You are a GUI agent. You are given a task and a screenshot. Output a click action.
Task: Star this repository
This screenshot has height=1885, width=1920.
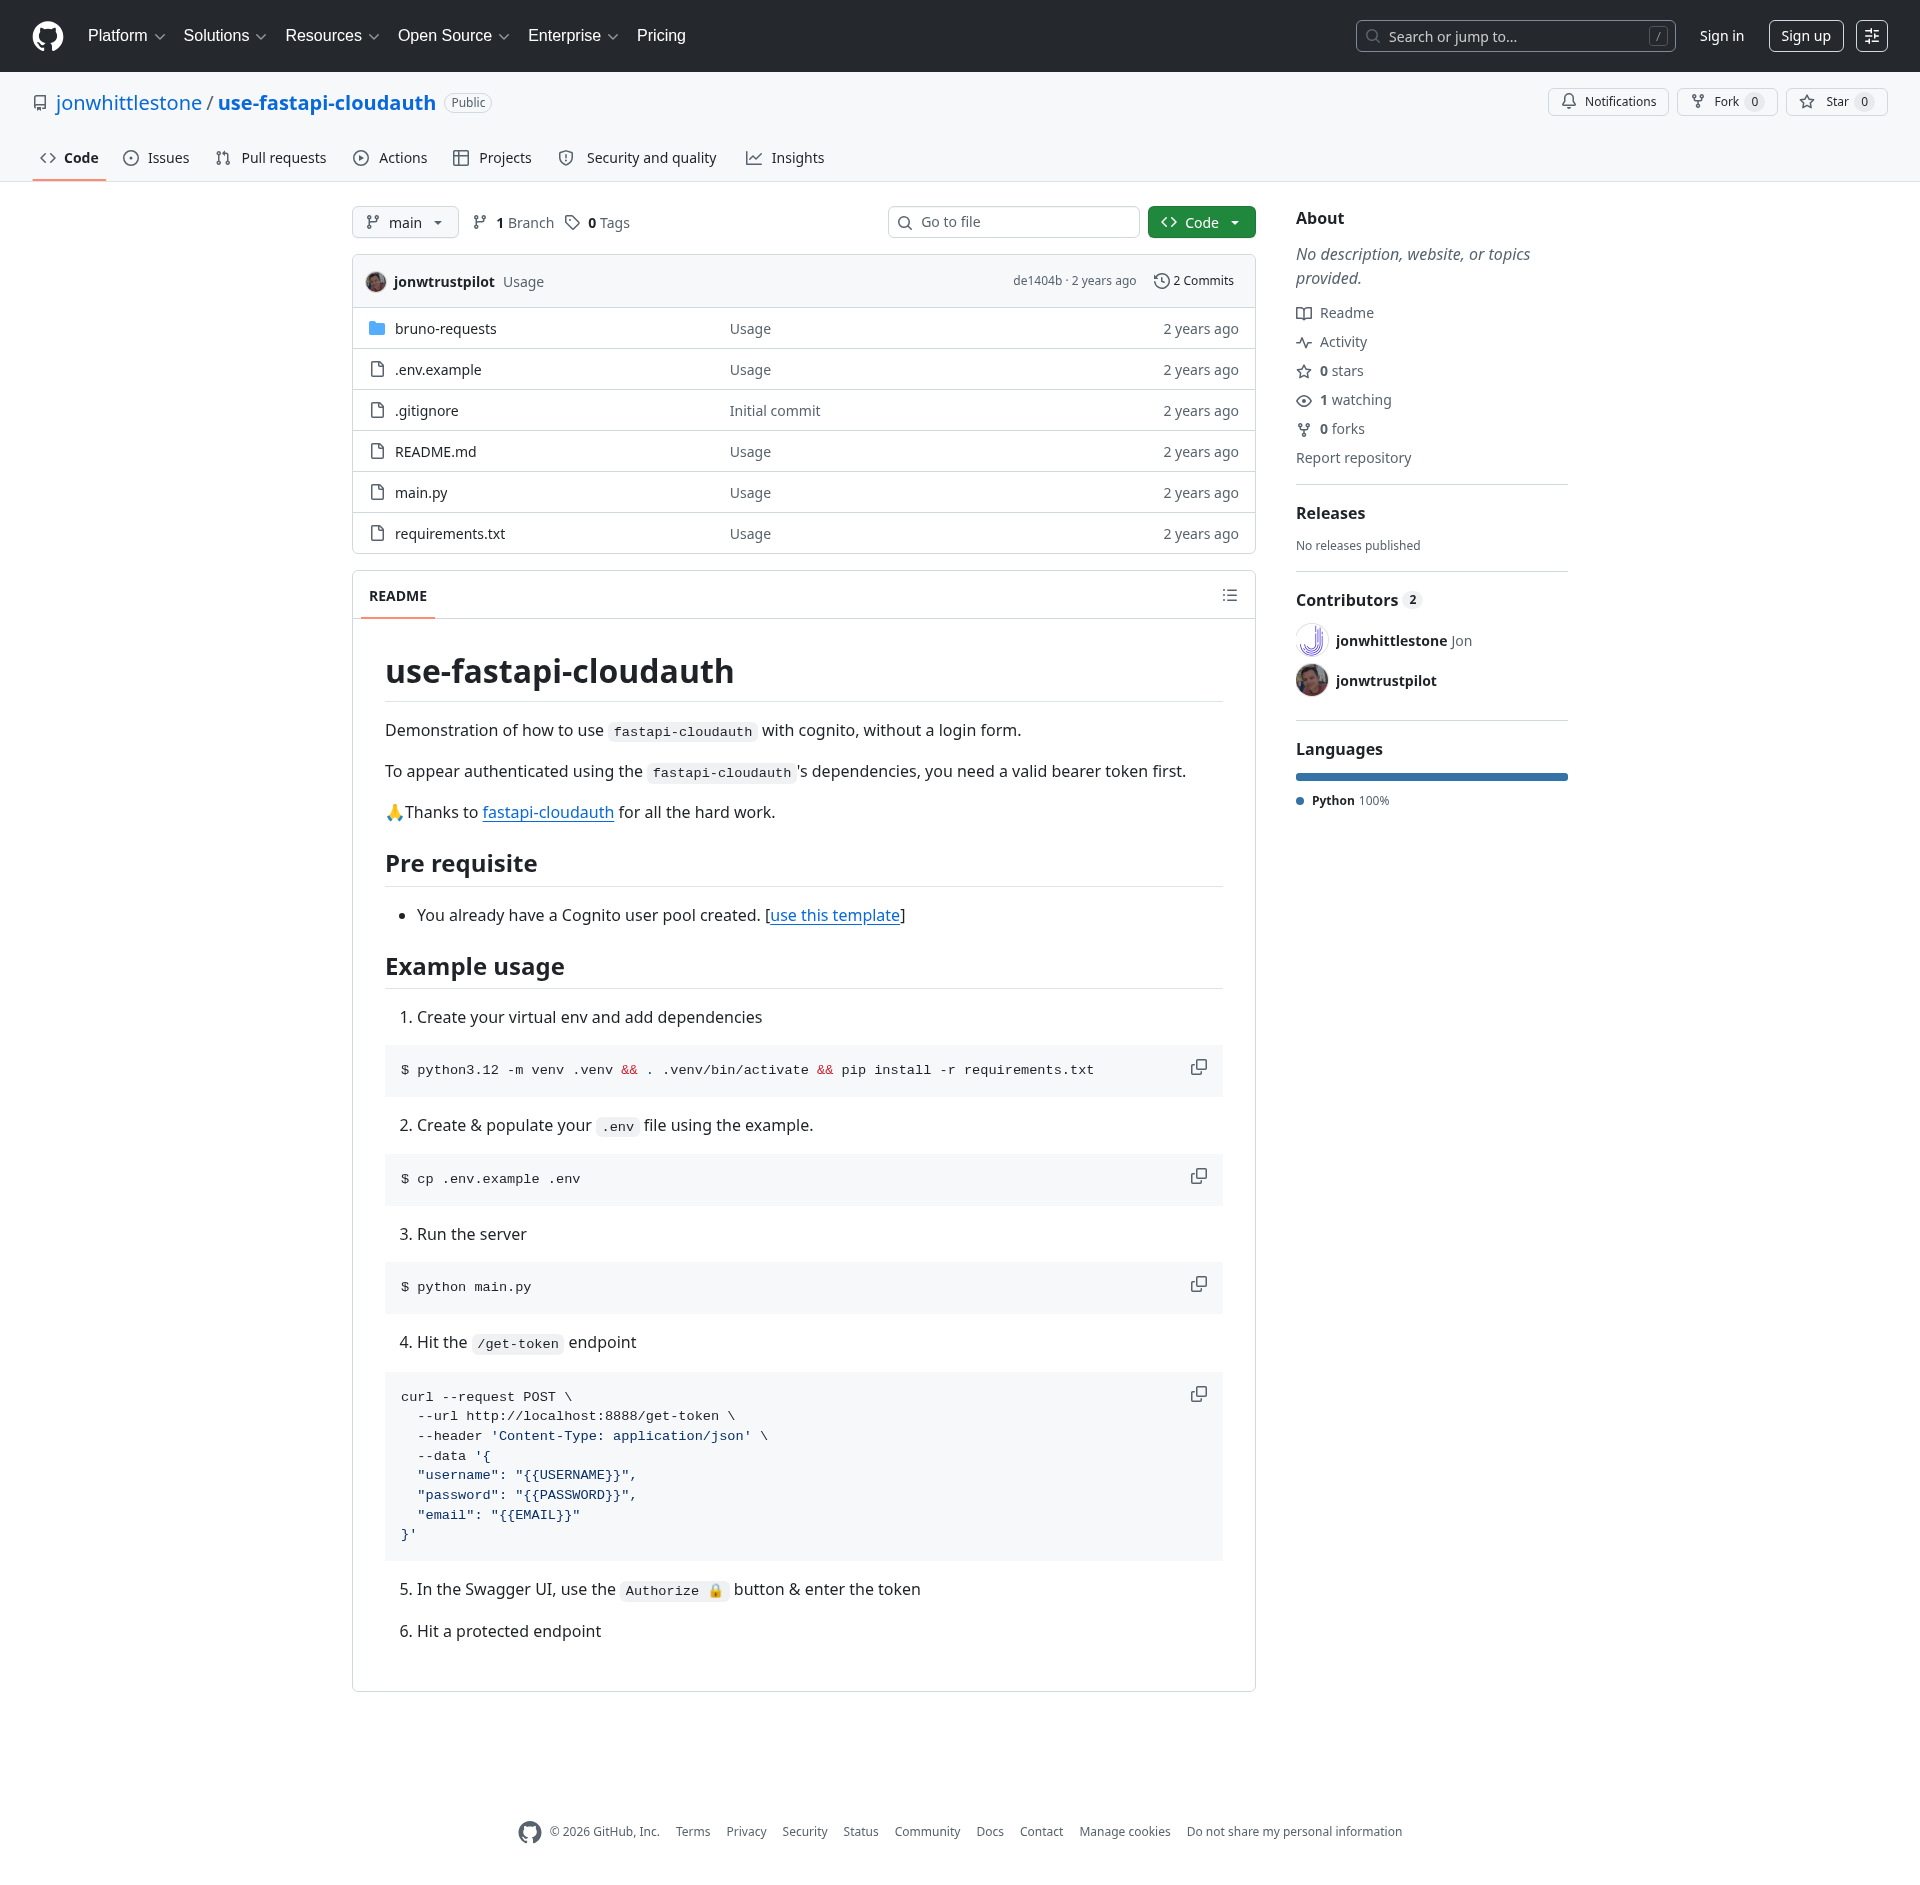tap(1836, 102)
